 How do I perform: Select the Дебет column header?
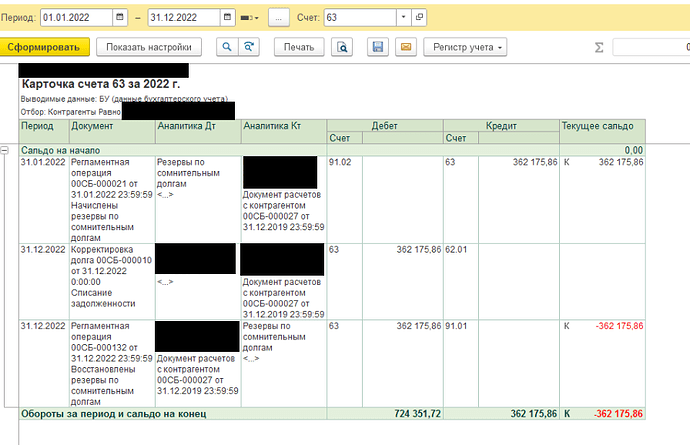pyautogui.click(x=385, y=125)
